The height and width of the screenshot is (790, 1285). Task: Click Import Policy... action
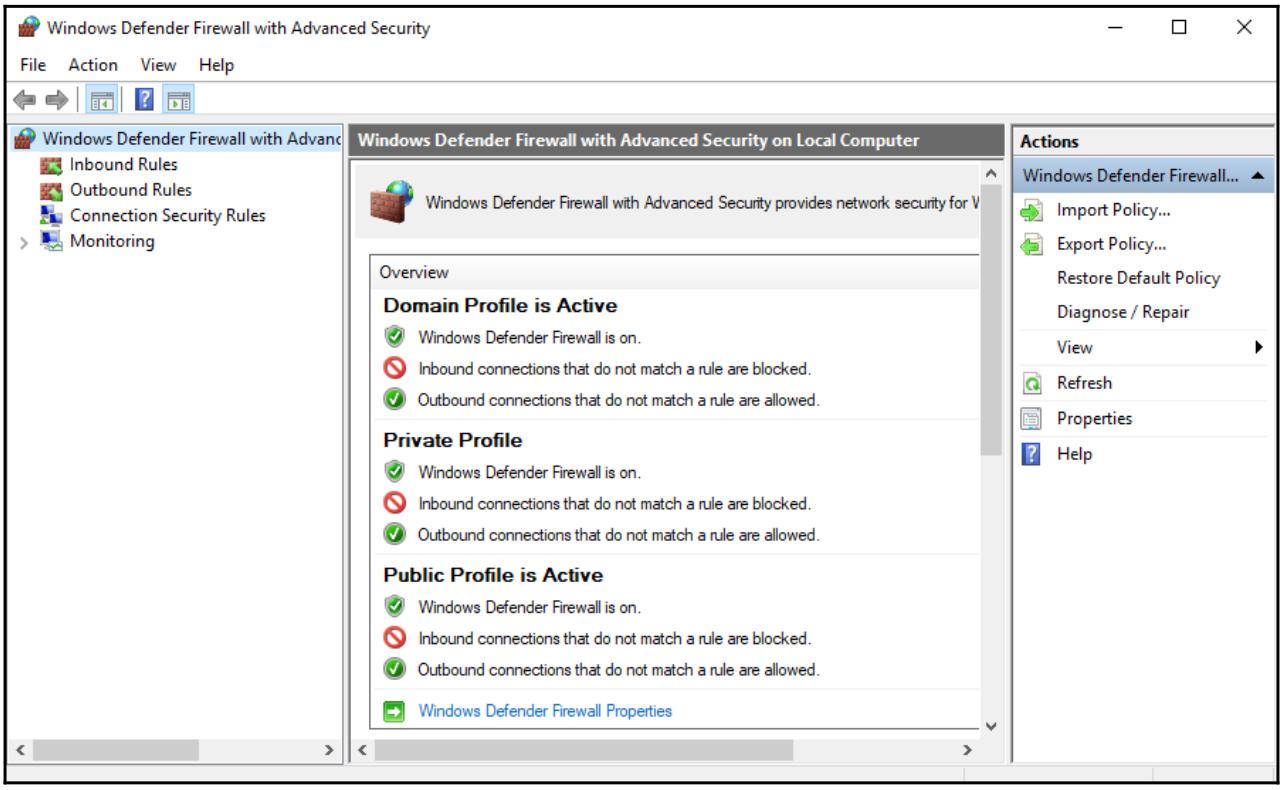pyautogui.click(x=1114, y=211)
